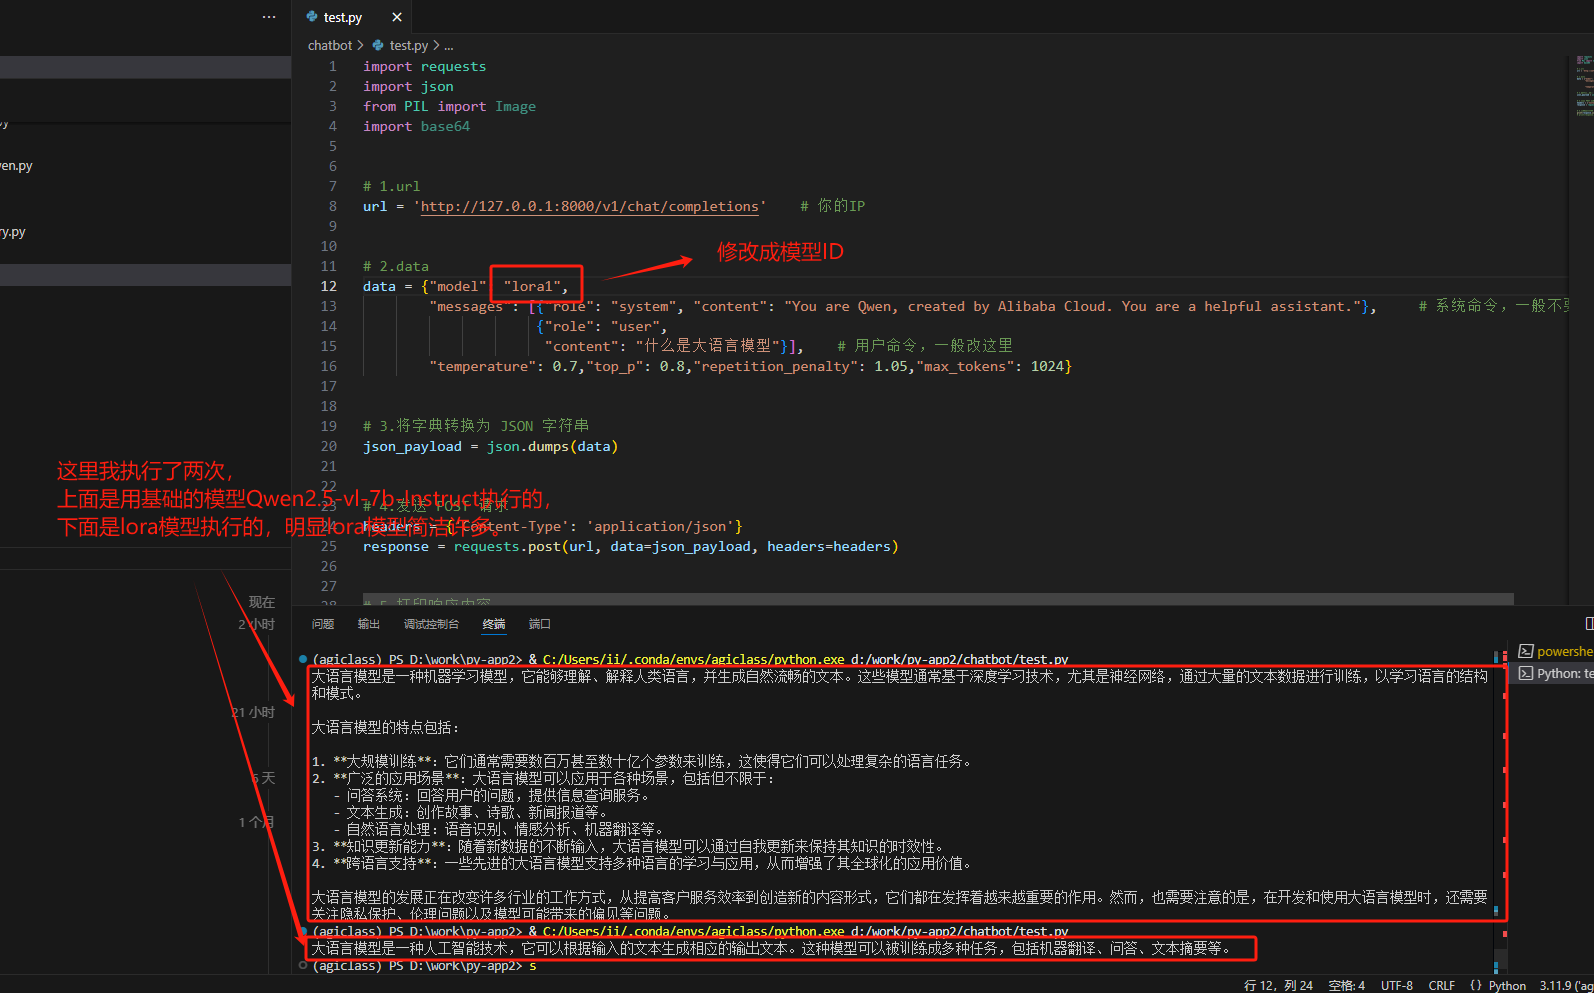Click the 1 个月 timeline entry
This screenshot has width=1594, height=993.
pyautogui.click(x=256, y=822)
